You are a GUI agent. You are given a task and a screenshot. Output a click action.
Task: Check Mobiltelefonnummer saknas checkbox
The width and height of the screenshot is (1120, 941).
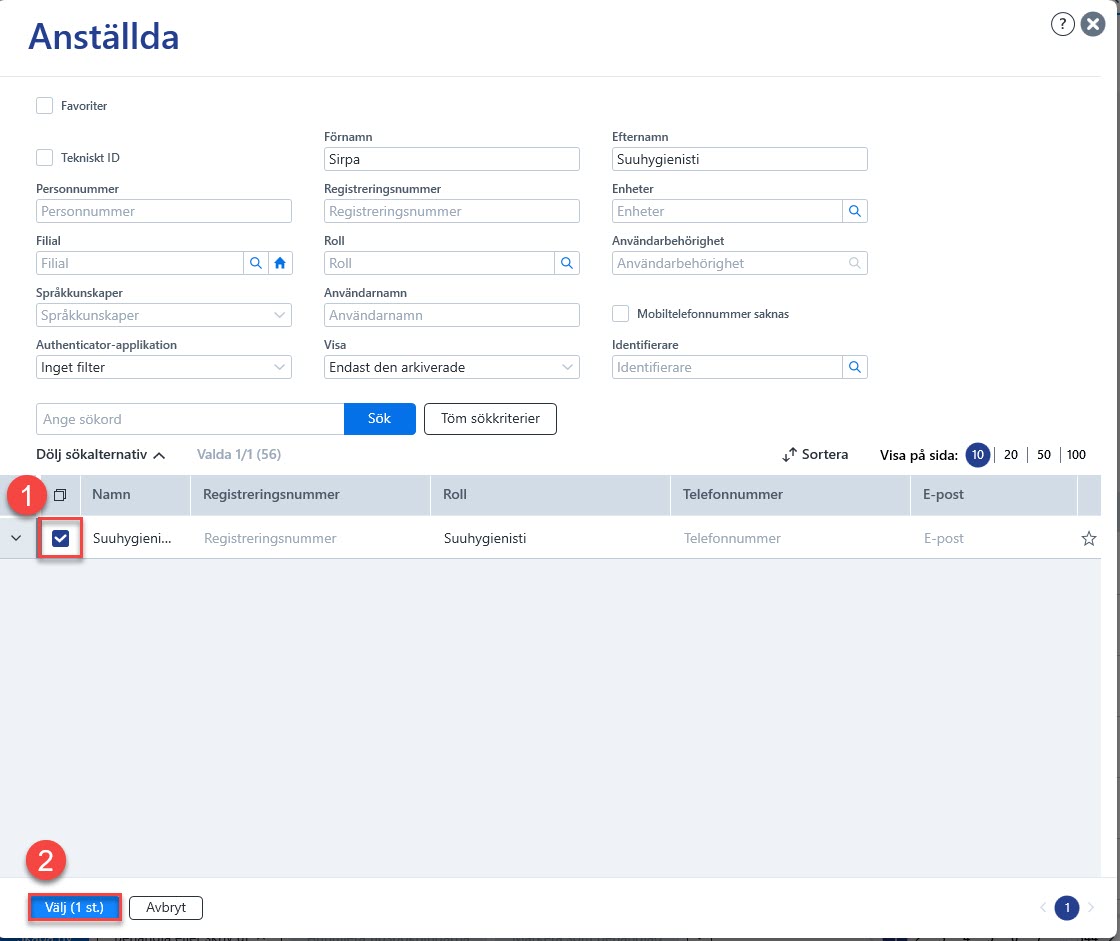pyautogui.click(x=621, y=314)
